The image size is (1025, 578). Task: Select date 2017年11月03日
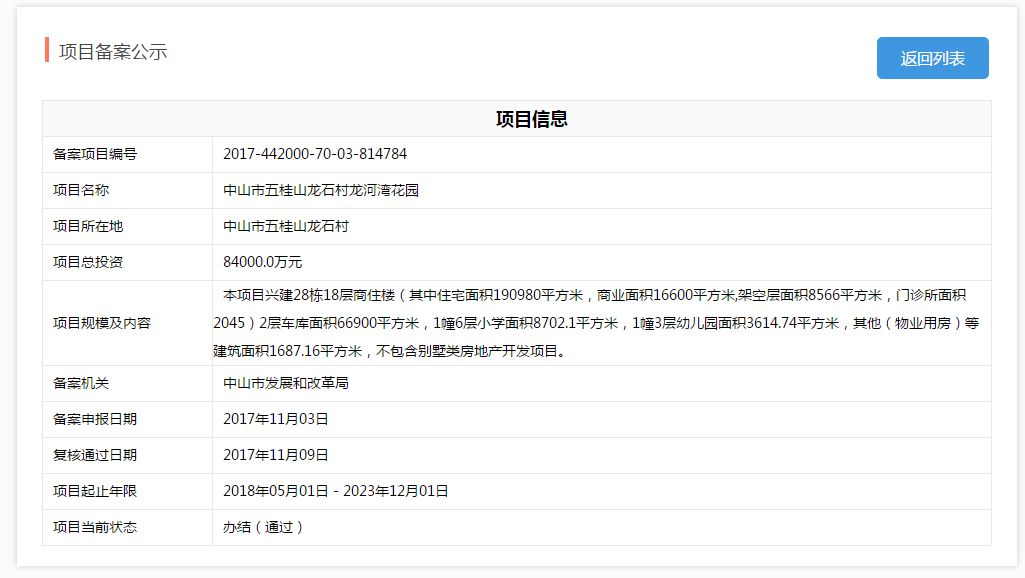coord(276,419)
